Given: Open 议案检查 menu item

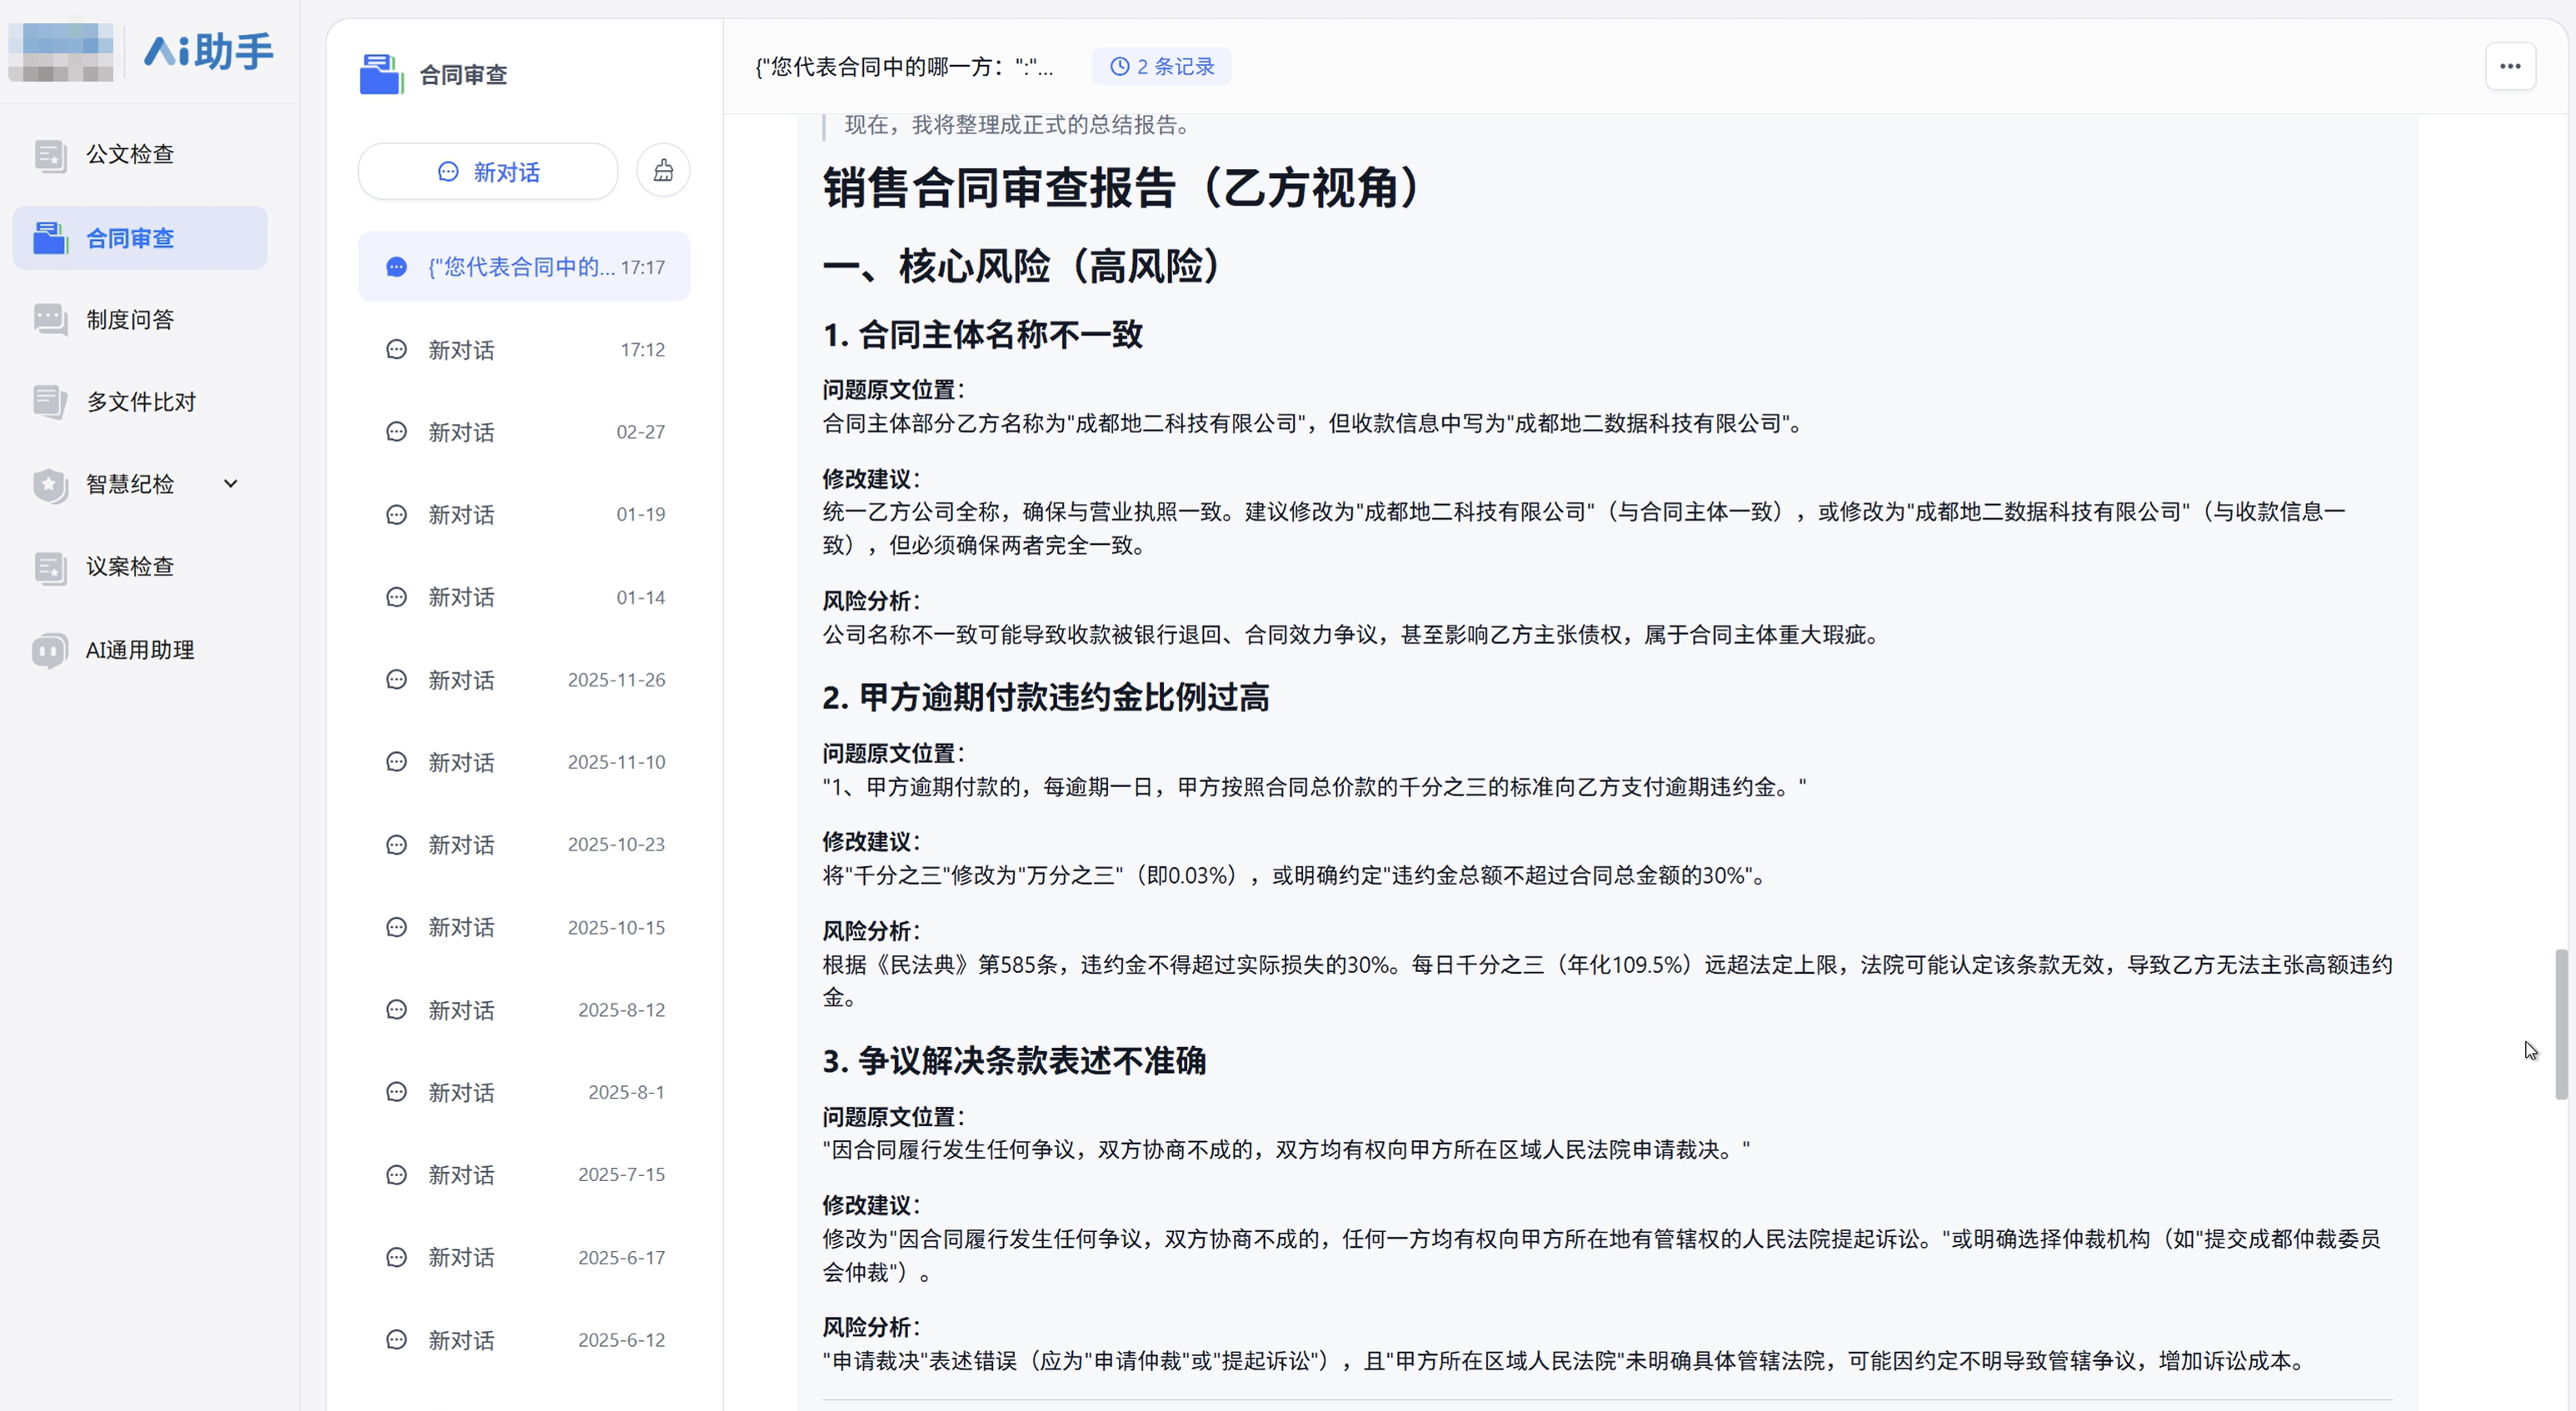Looking at the screenshot, I should [140, 567].
